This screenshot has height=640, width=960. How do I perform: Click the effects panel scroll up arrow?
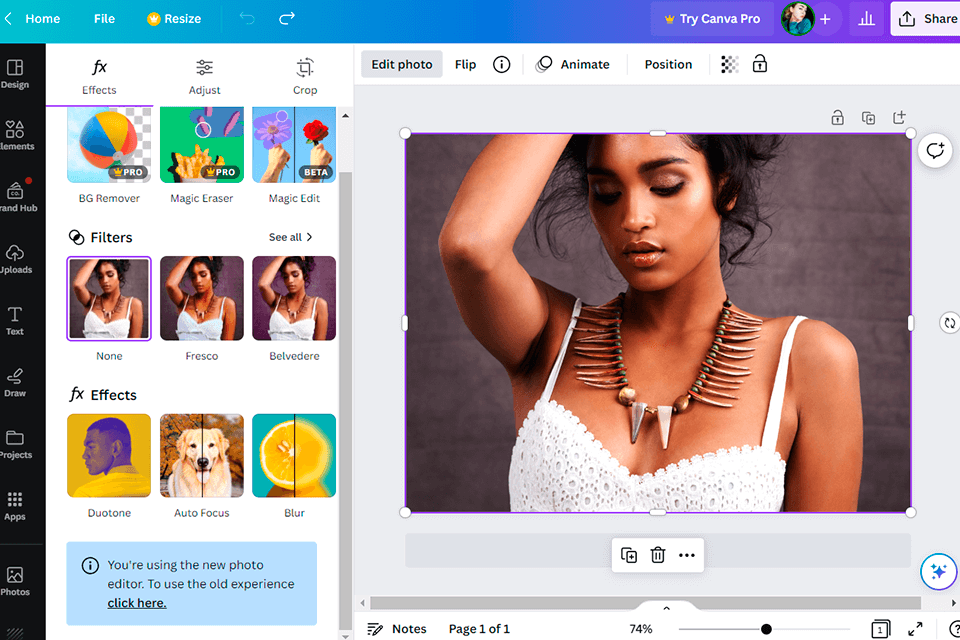tap(345, 115)
